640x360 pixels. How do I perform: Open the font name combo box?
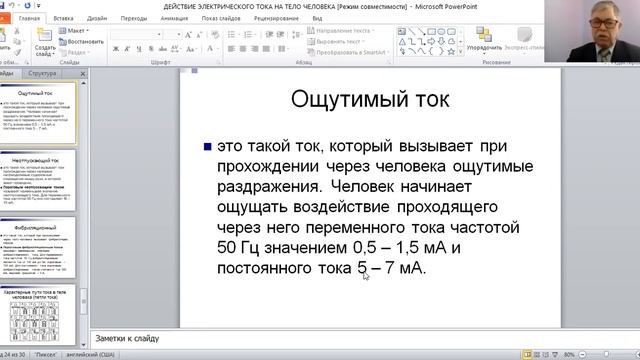click(136, 35)
